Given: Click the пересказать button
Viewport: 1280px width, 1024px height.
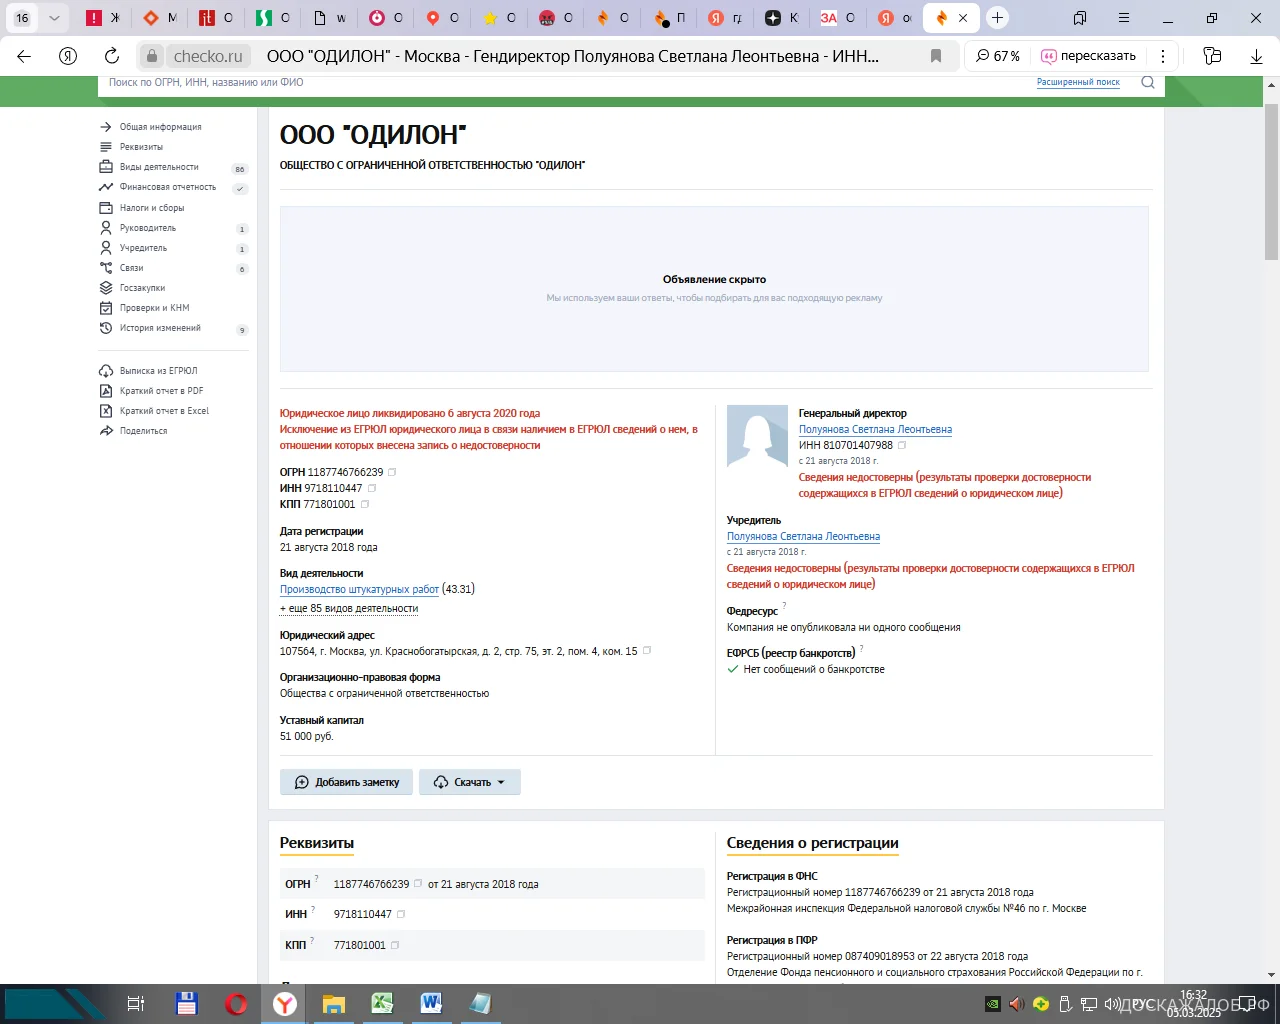Looking at the screenshot, I should (x=1088, y=56).
